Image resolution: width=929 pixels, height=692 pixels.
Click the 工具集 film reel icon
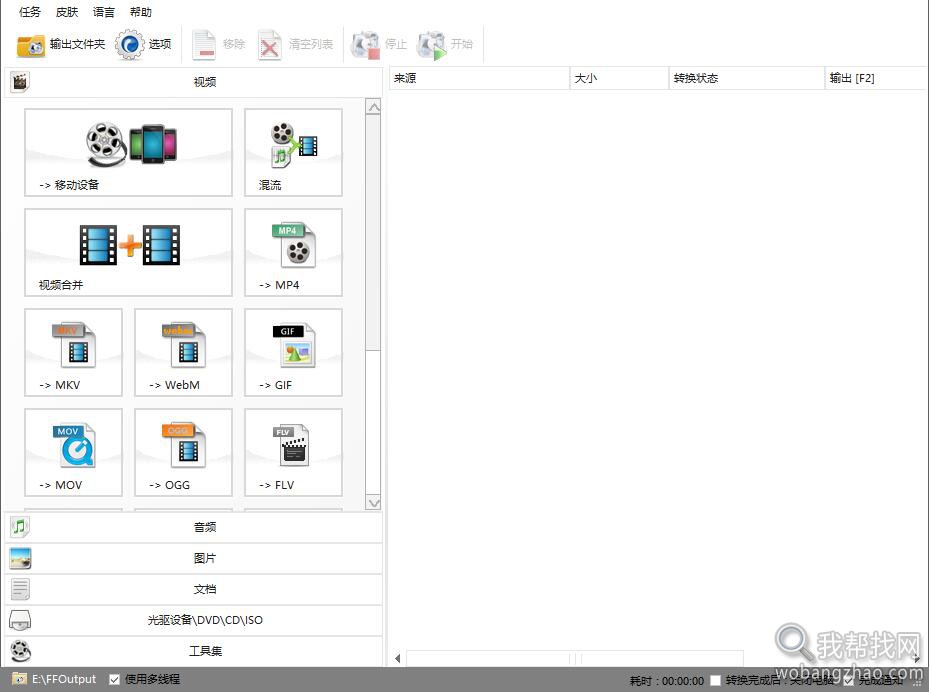tap(20, 651)
